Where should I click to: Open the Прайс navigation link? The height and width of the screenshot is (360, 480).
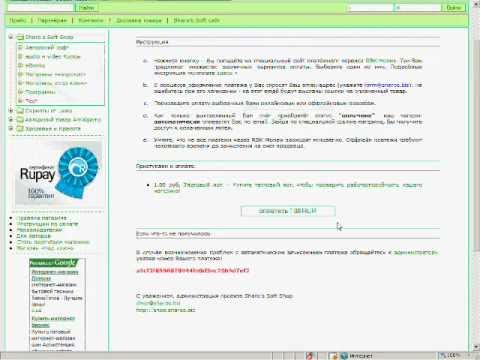17,20
